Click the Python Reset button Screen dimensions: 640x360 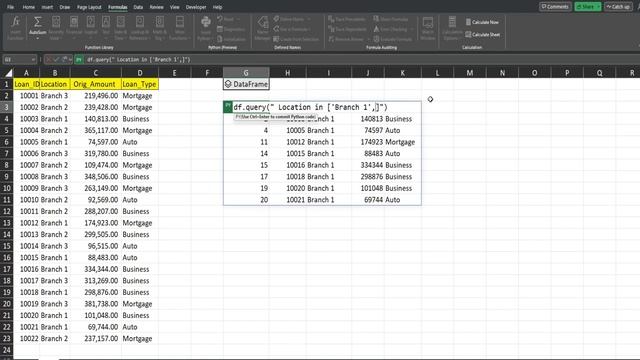228,19
